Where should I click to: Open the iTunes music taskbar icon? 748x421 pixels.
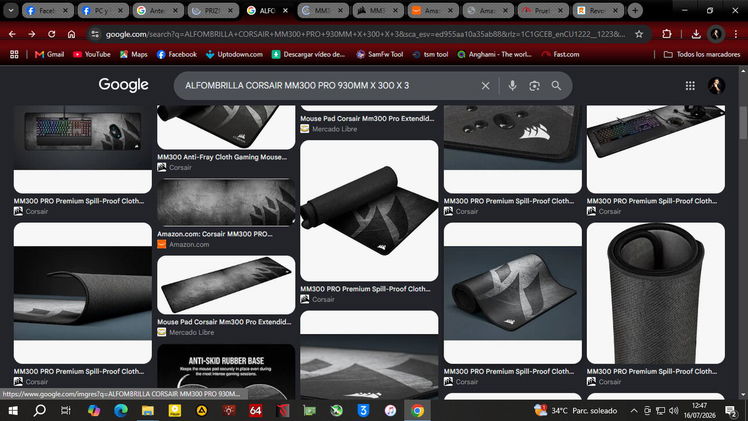pyautogui.click(x=390, y=411)
